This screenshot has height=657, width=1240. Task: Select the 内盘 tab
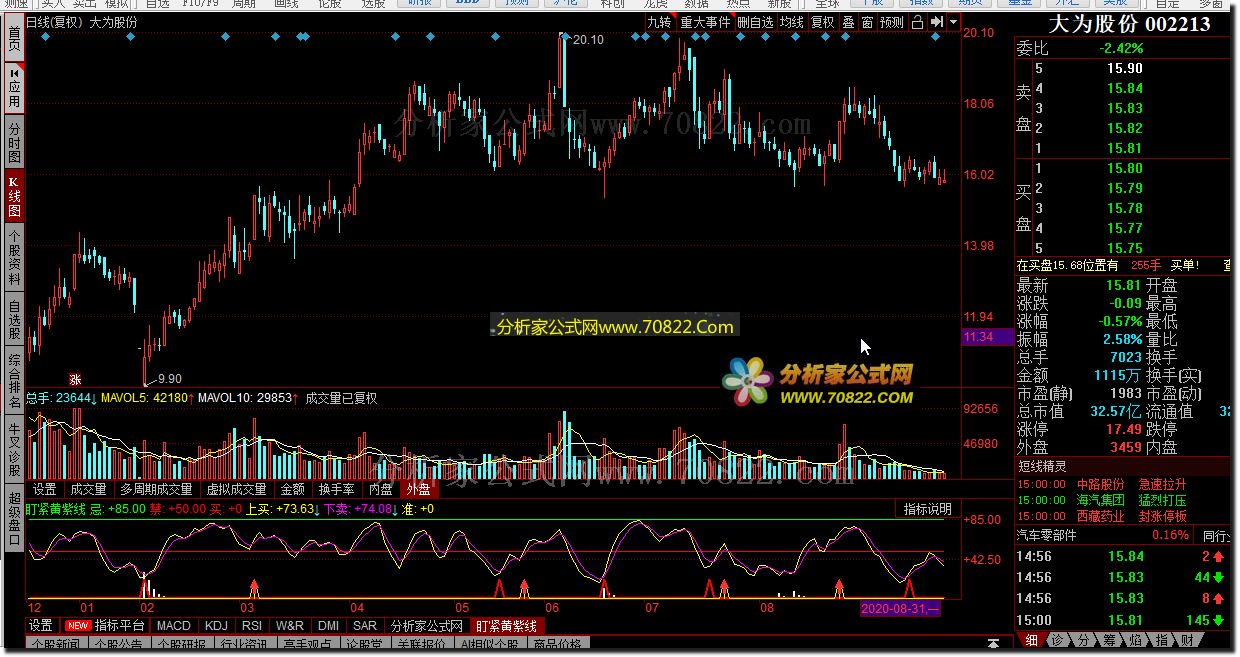coord(381,490)
